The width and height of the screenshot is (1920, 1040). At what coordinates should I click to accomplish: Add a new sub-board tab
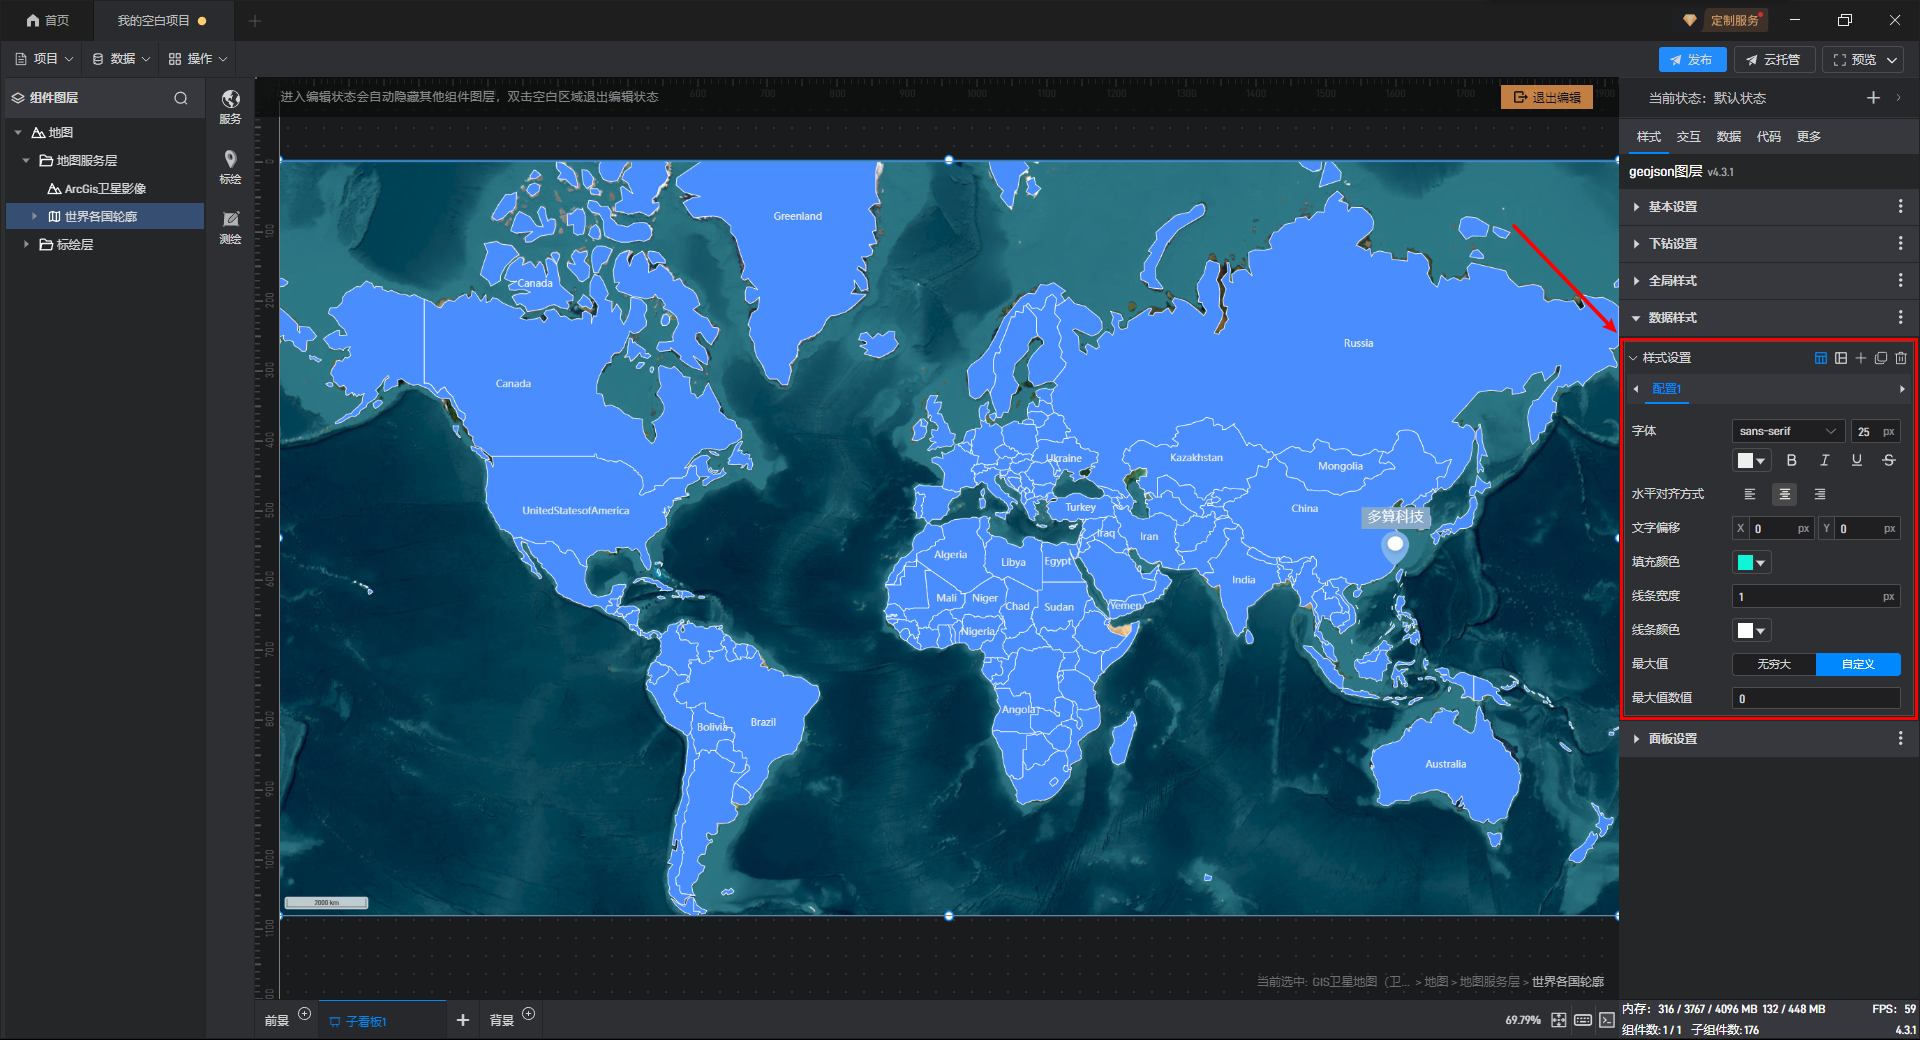click(x=462, y=1020)
